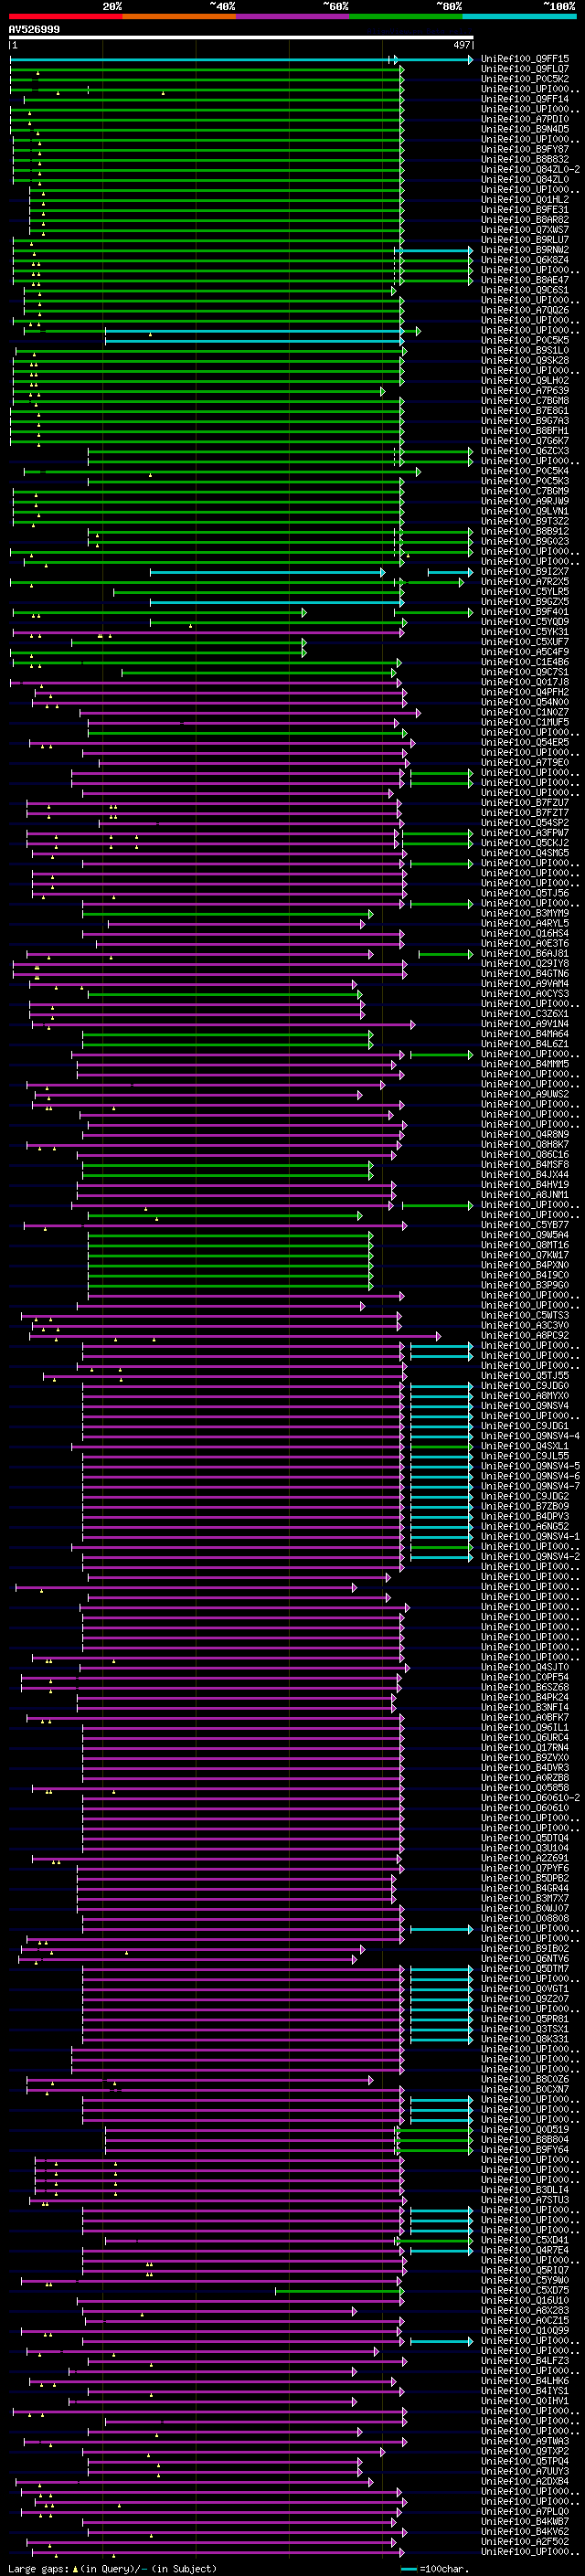Click hit label UniRef100_B9S1L0

pyautogui.click(x=525, y=351)
